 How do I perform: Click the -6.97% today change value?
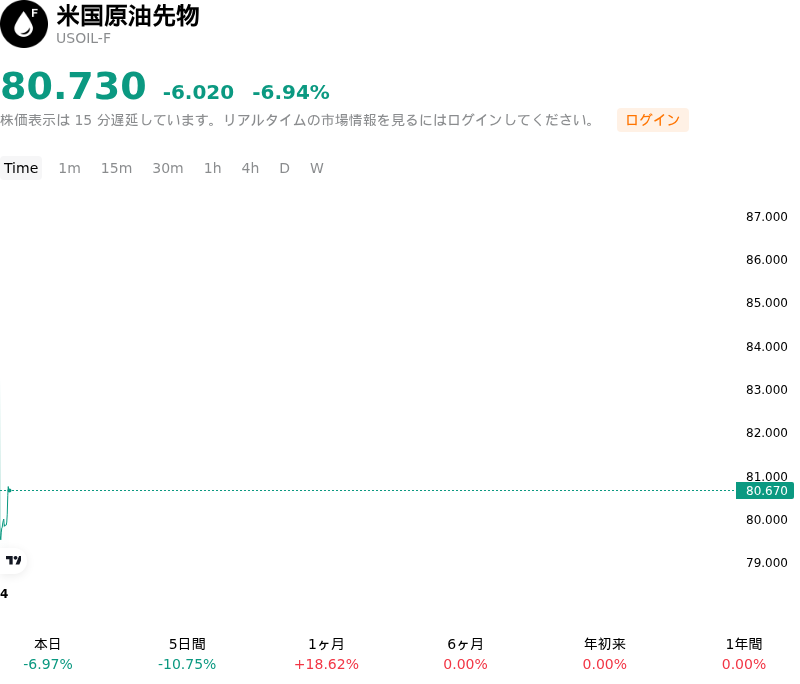pyautogui.click(x=47, y=664)
